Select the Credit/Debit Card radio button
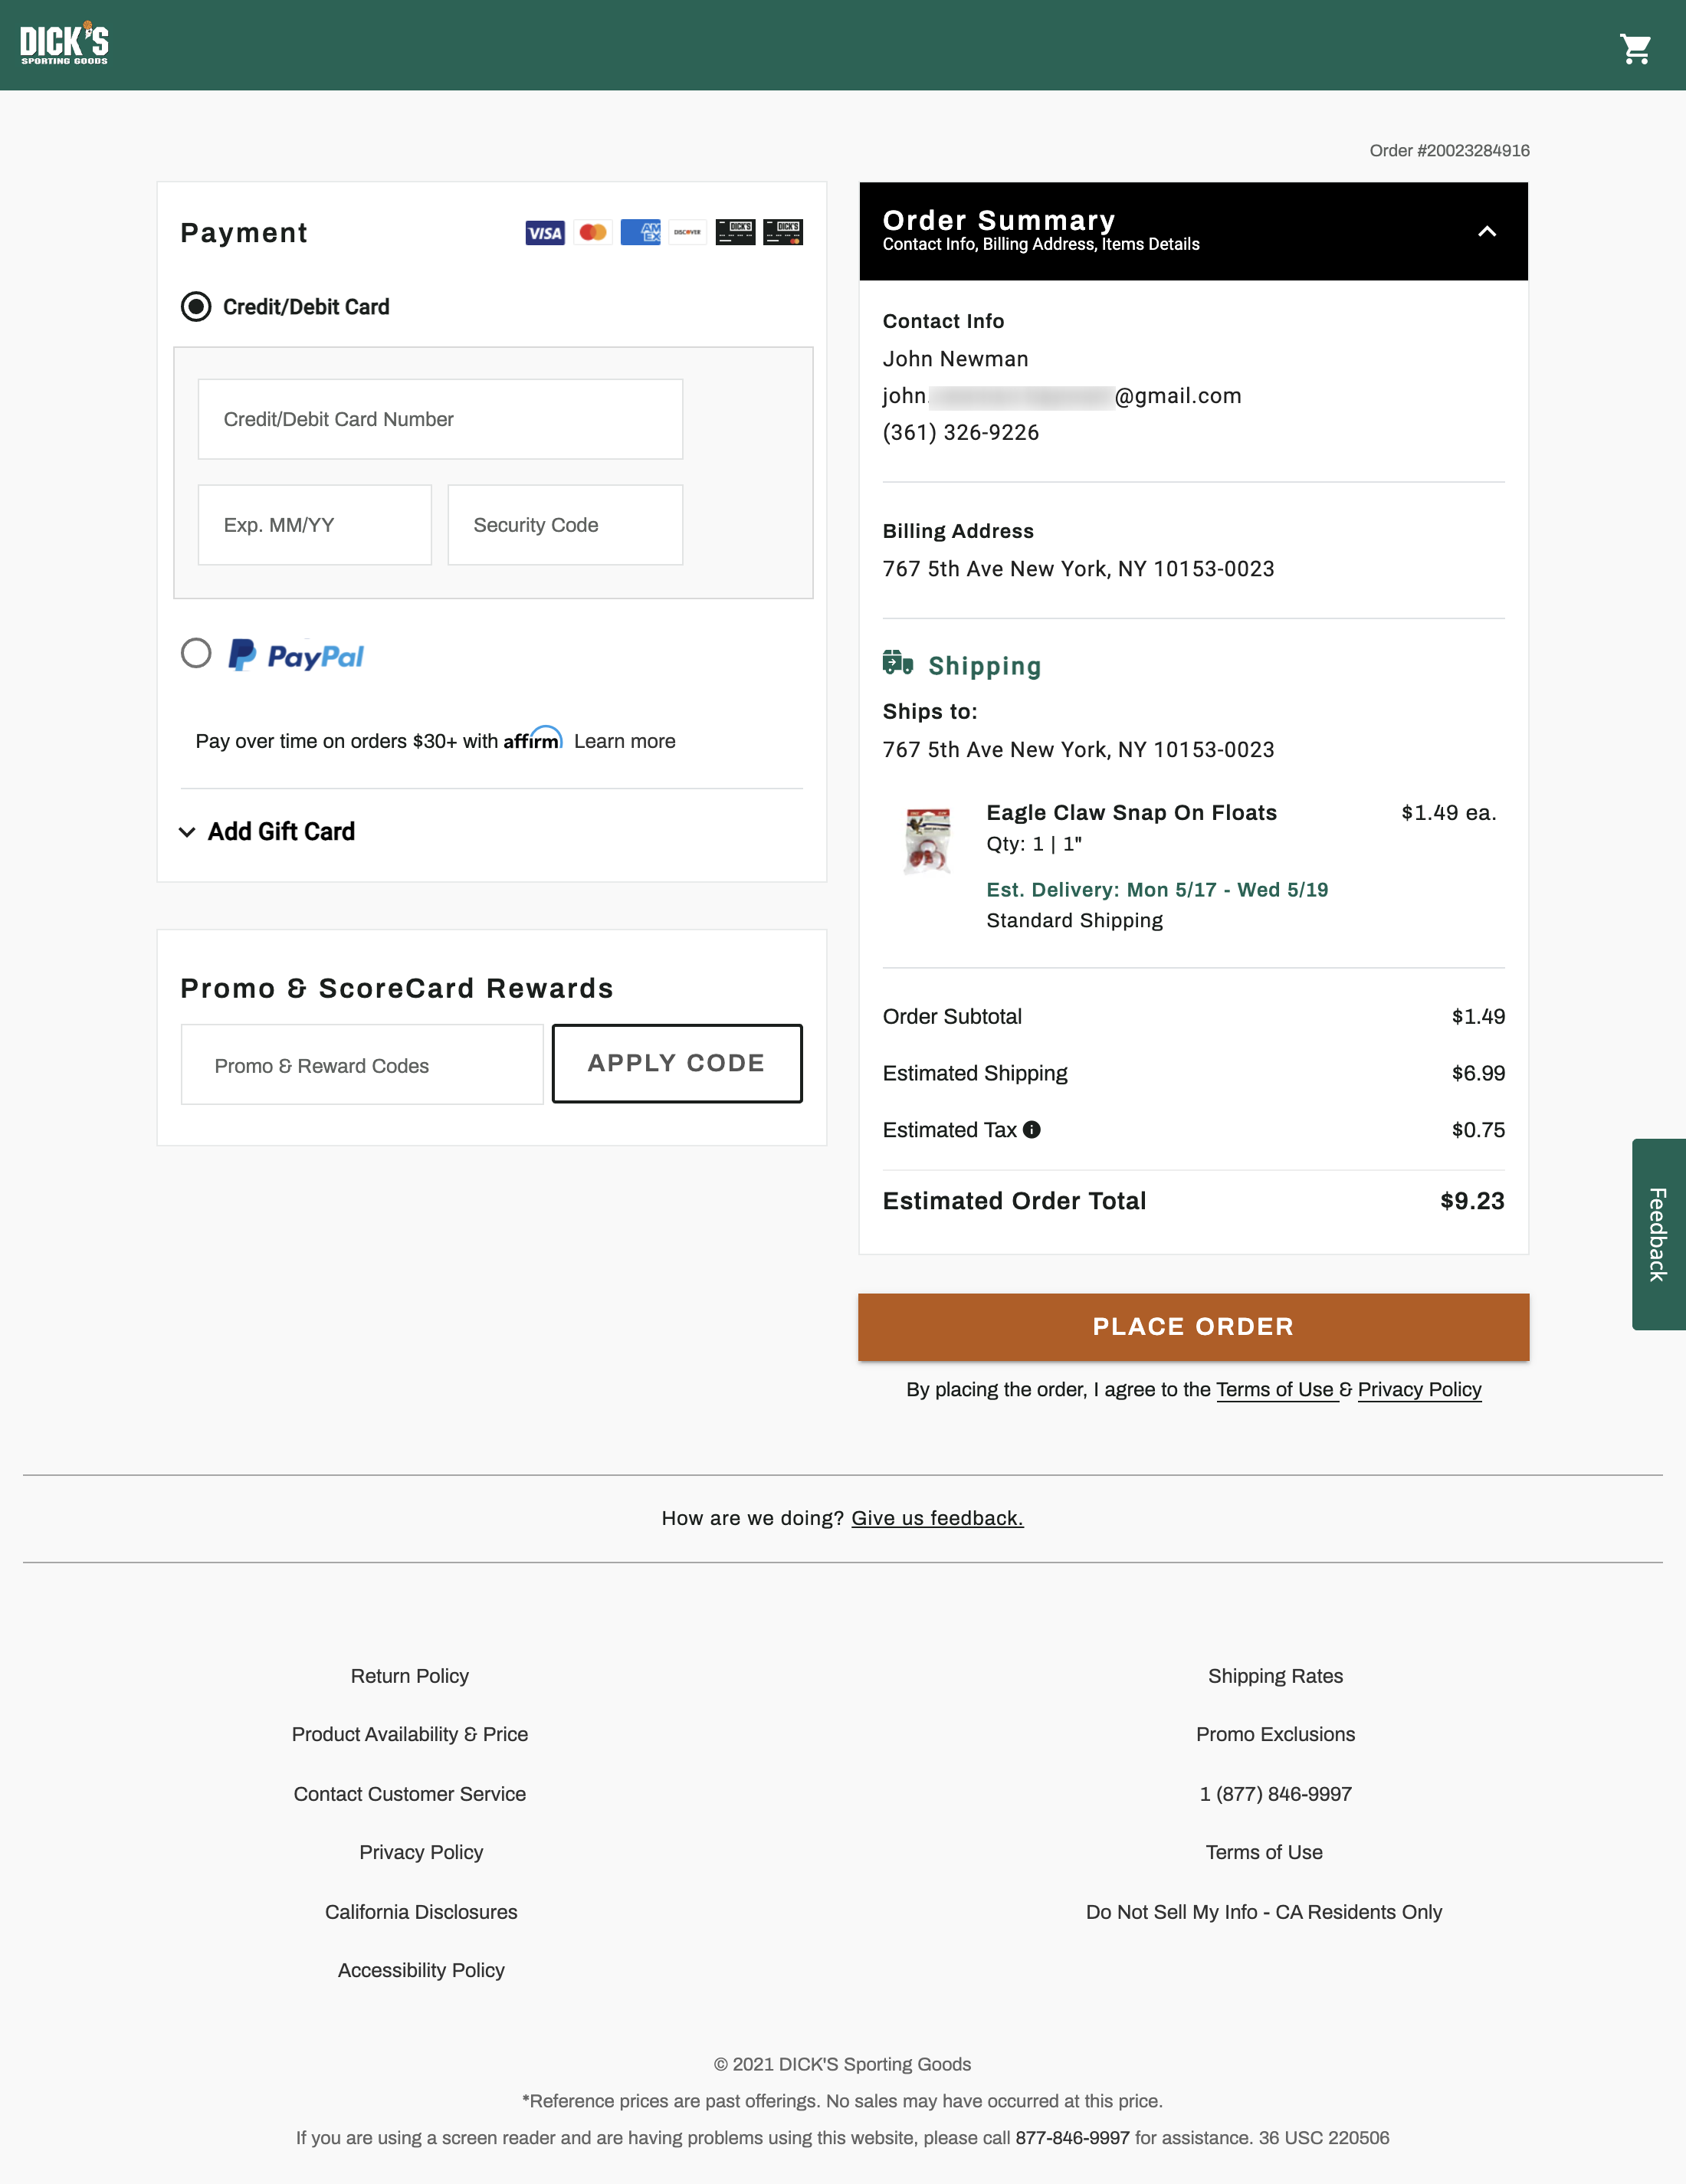Viewport: 1686px width, 2184px height. coord(196,307)
